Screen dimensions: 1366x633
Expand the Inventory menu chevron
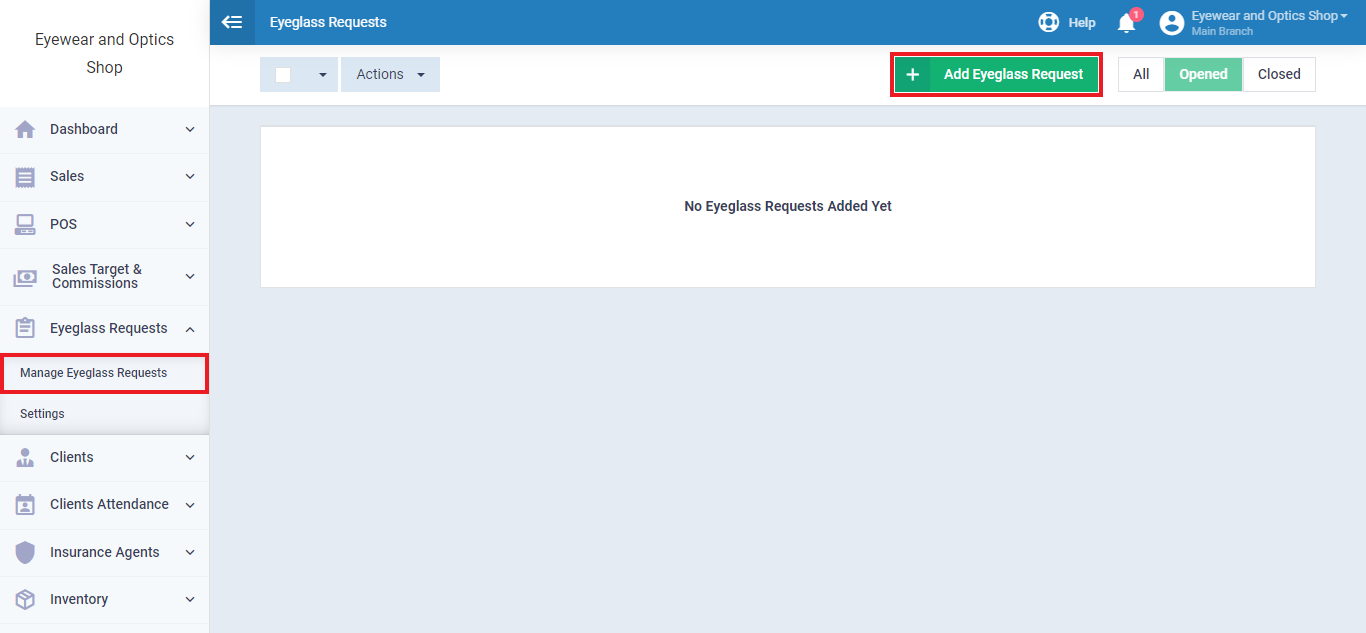point(190,599)
